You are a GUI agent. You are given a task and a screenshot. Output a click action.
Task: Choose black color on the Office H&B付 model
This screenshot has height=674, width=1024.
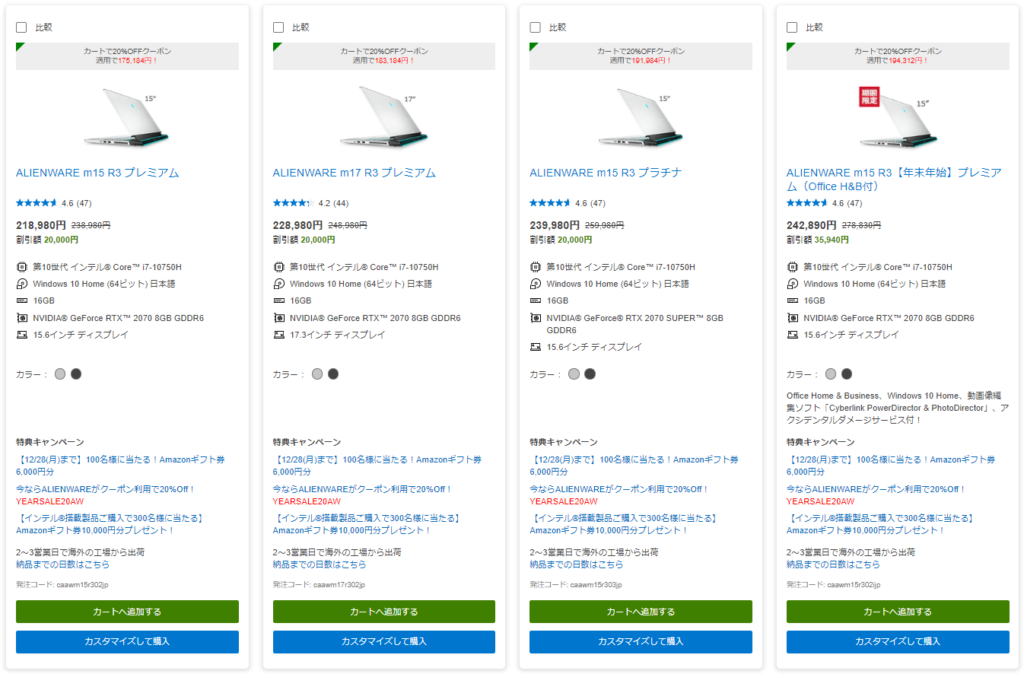(847, 374)
